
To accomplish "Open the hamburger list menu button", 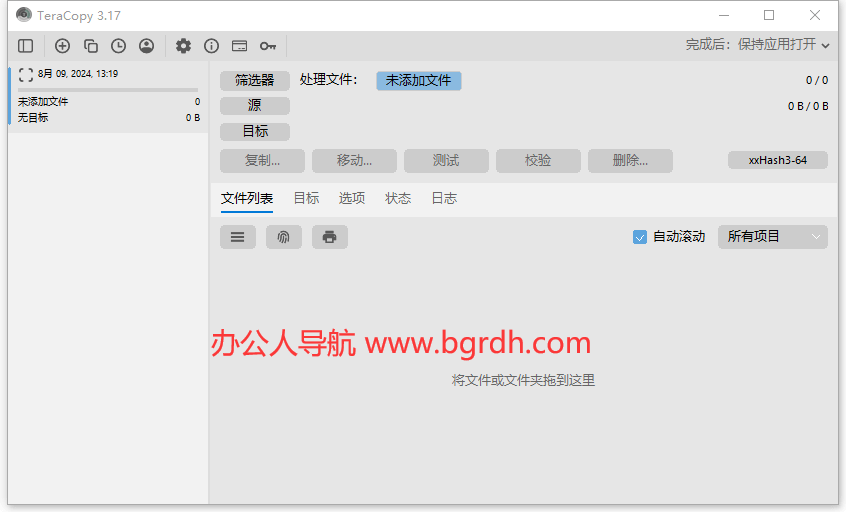I will coord(238,237).
